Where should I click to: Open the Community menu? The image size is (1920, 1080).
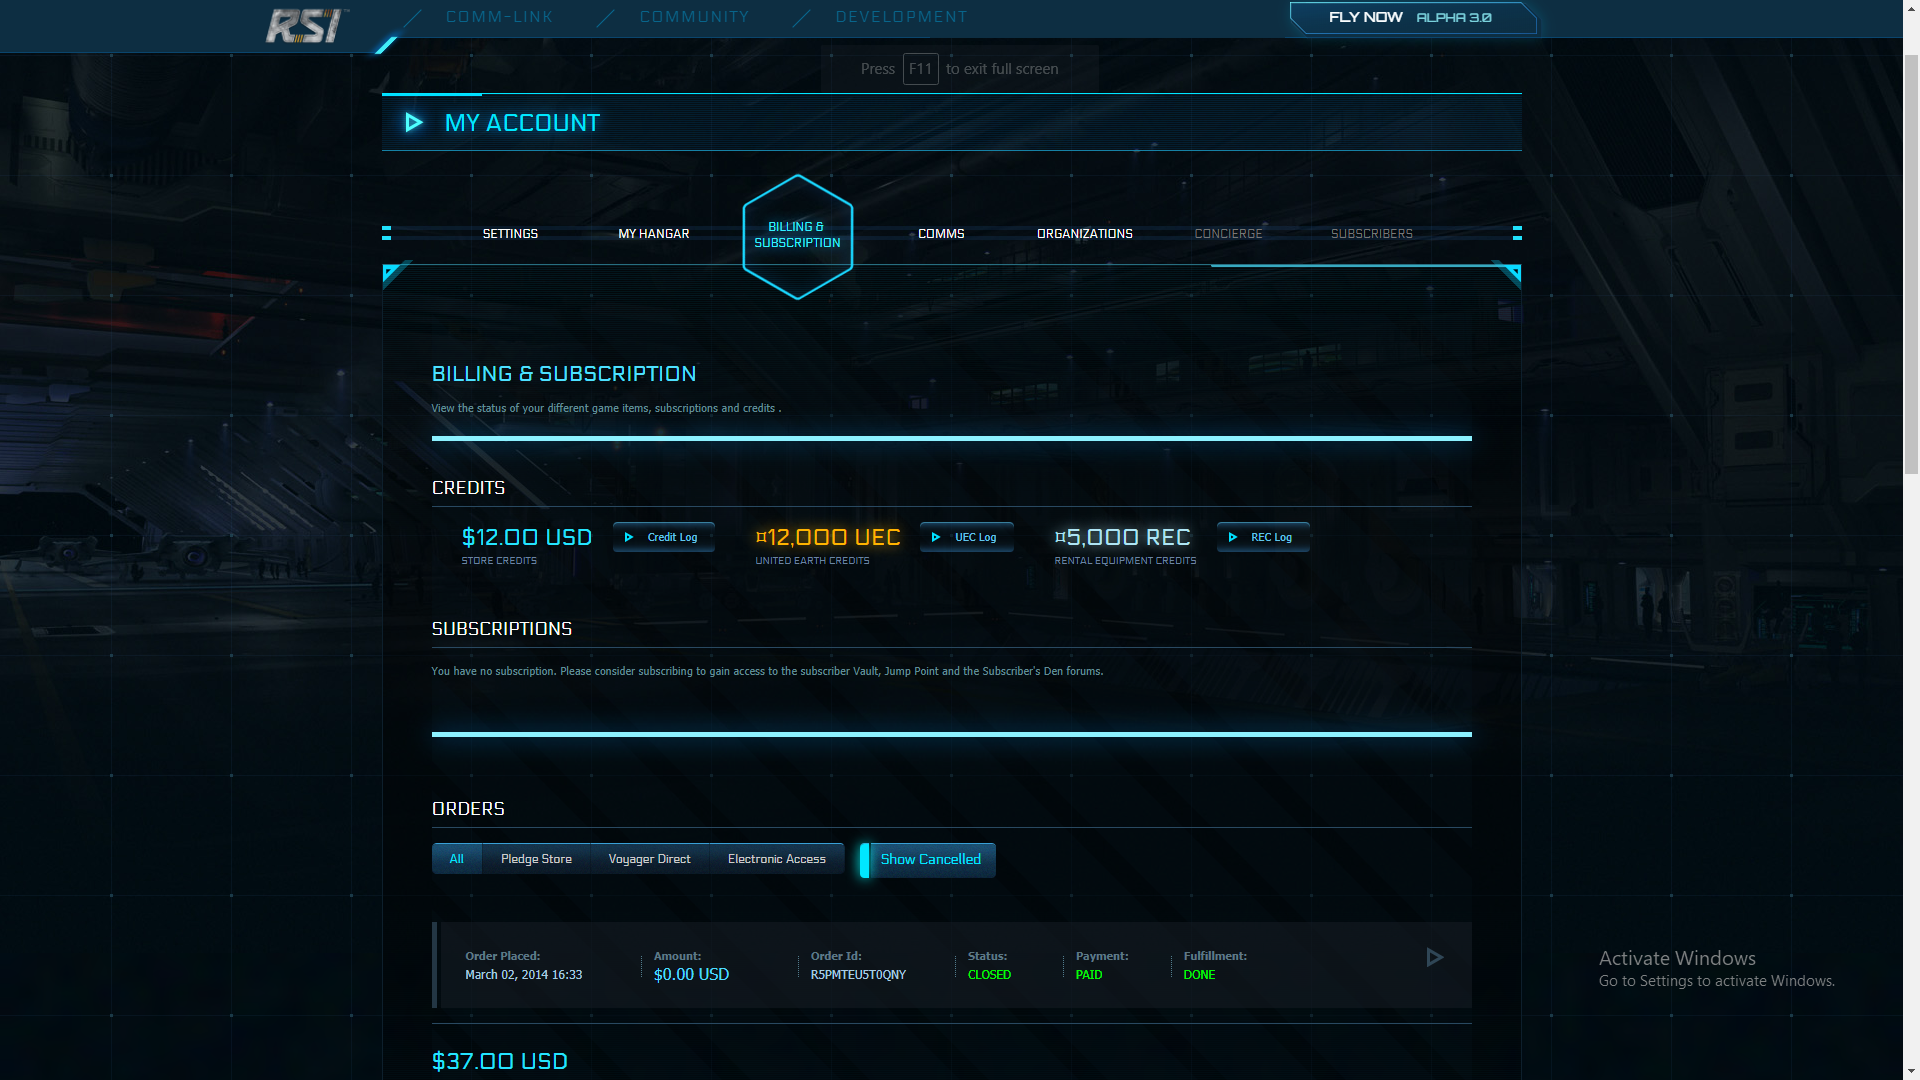[694, 17]
